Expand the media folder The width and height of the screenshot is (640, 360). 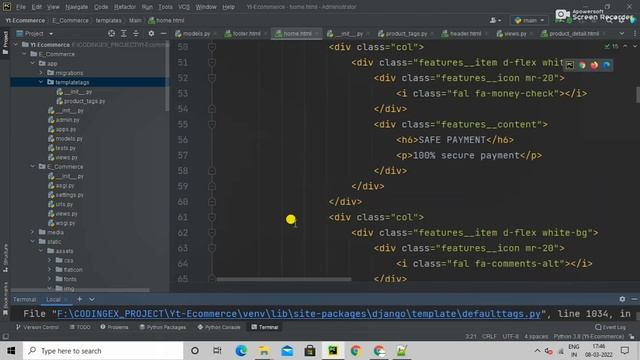[33, 232]
